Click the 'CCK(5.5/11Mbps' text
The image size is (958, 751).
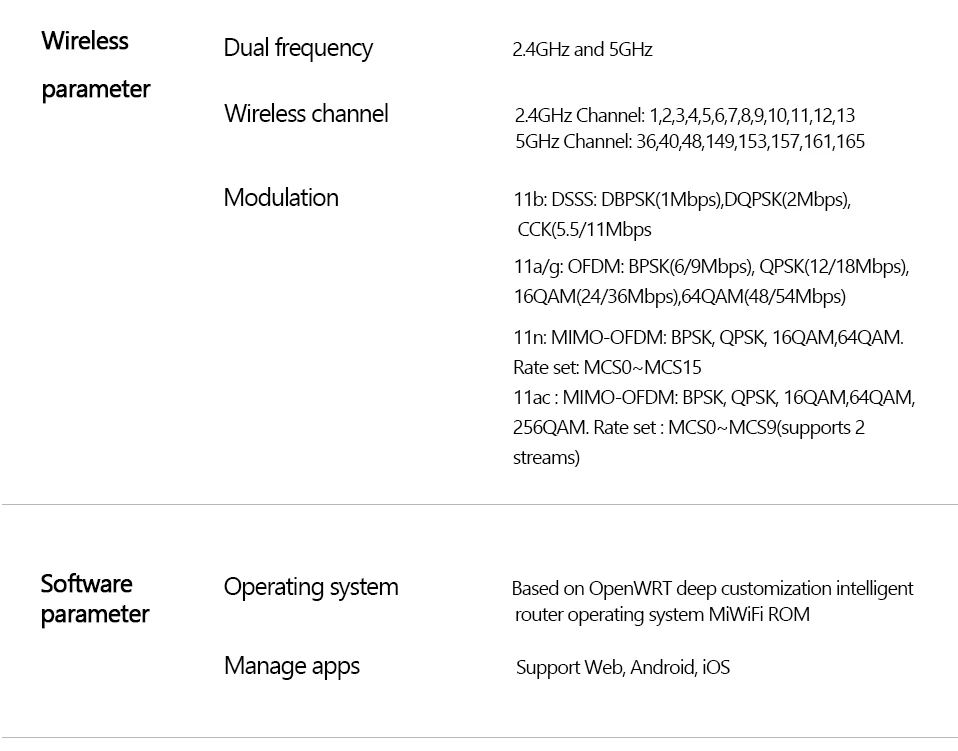pos(584,230)
